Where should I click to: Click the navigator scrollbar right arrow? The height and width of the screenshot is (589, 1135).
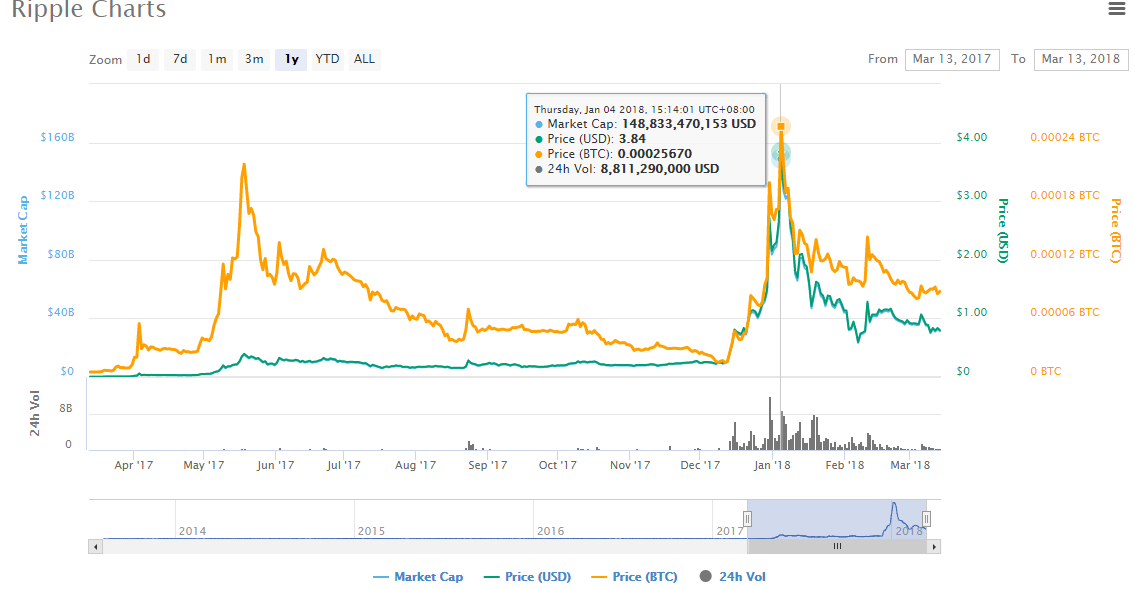coord(934,547)
